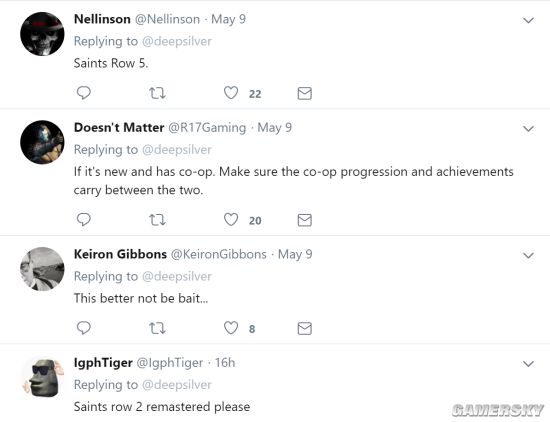Viewport: 550px width, 422px height.
Task: Open message share for Keiron Gibbons' tweet
Action: tap(304, 328)
